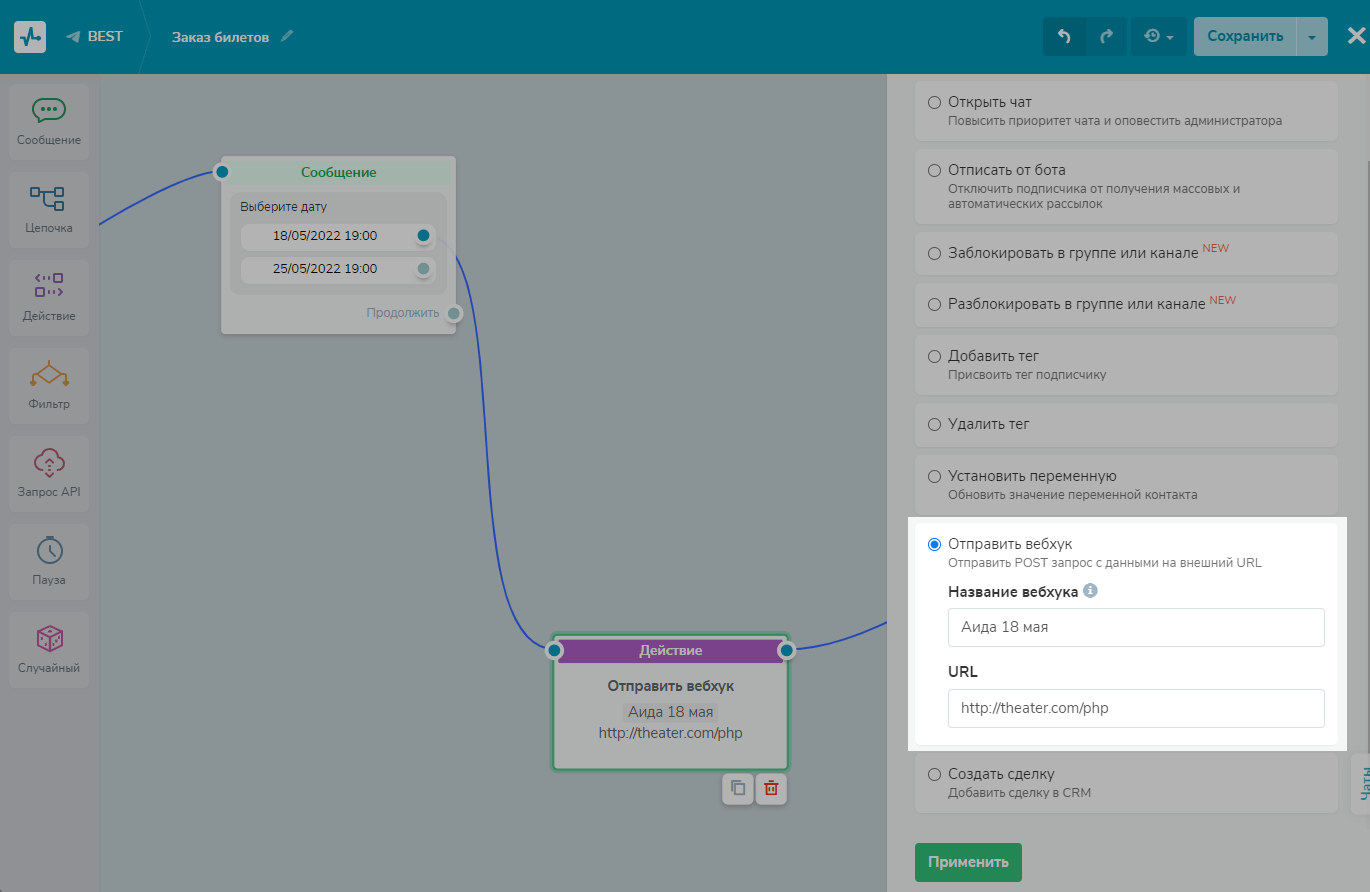The width and height of the screenshot is (1370, 892).
Task: Click the BEST bot breadcrumb
Action: click(x=95, y=37)
